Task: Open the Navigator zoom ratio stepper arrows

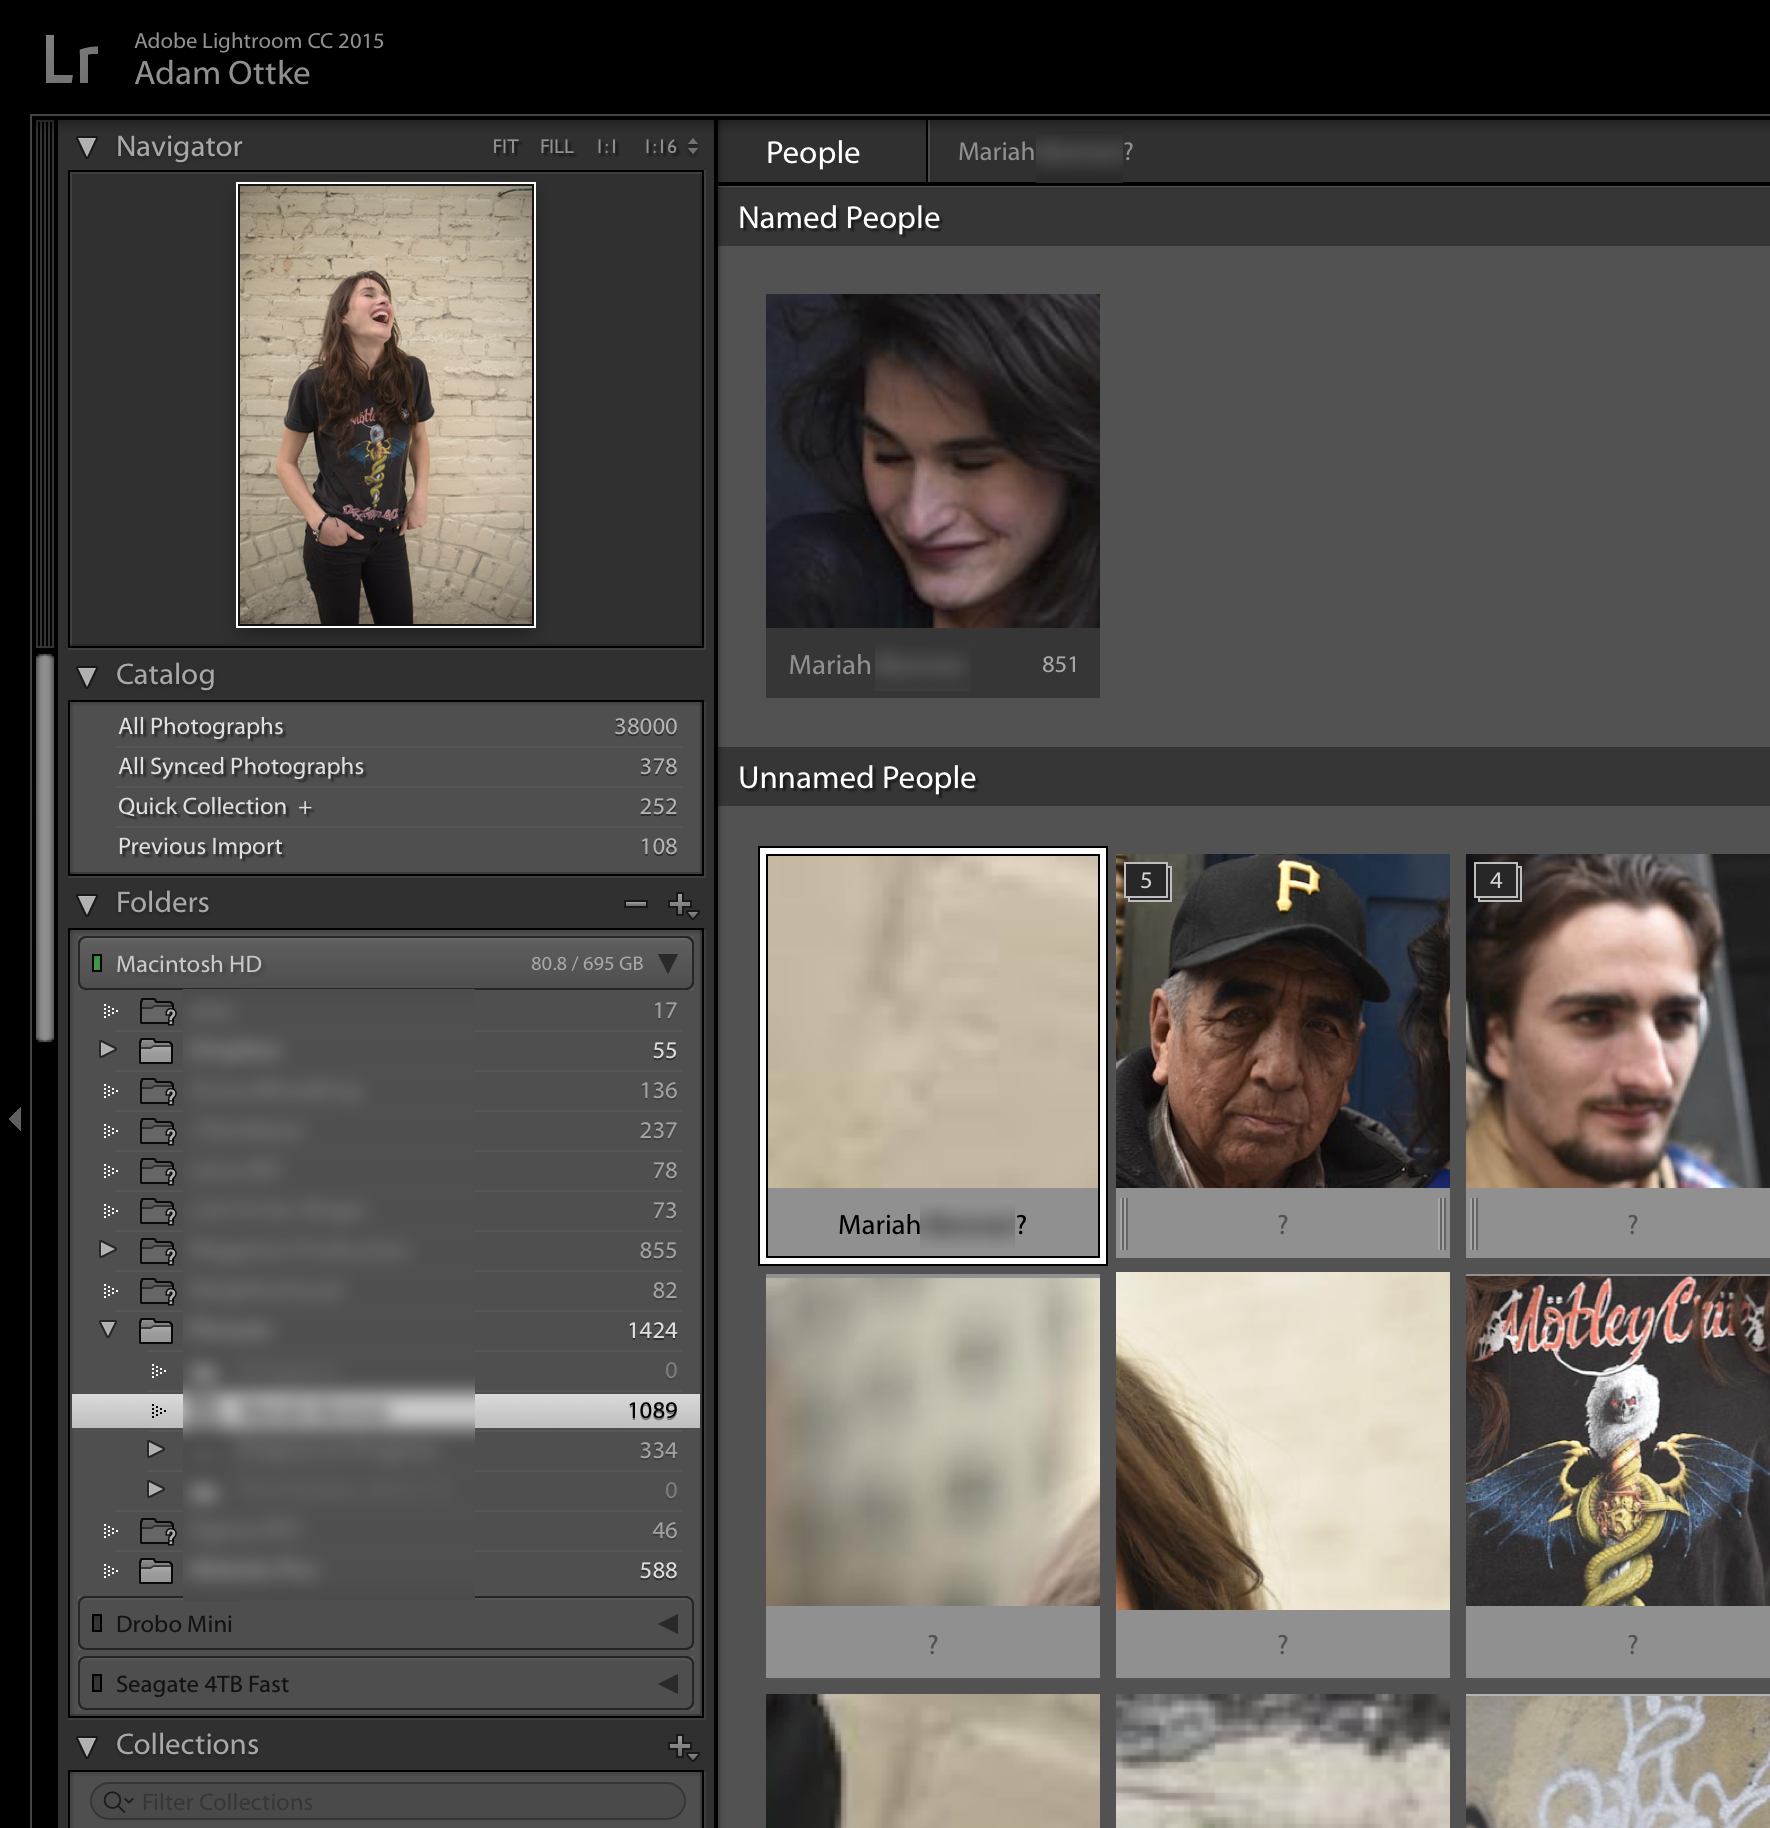Action: pos(693,147)
